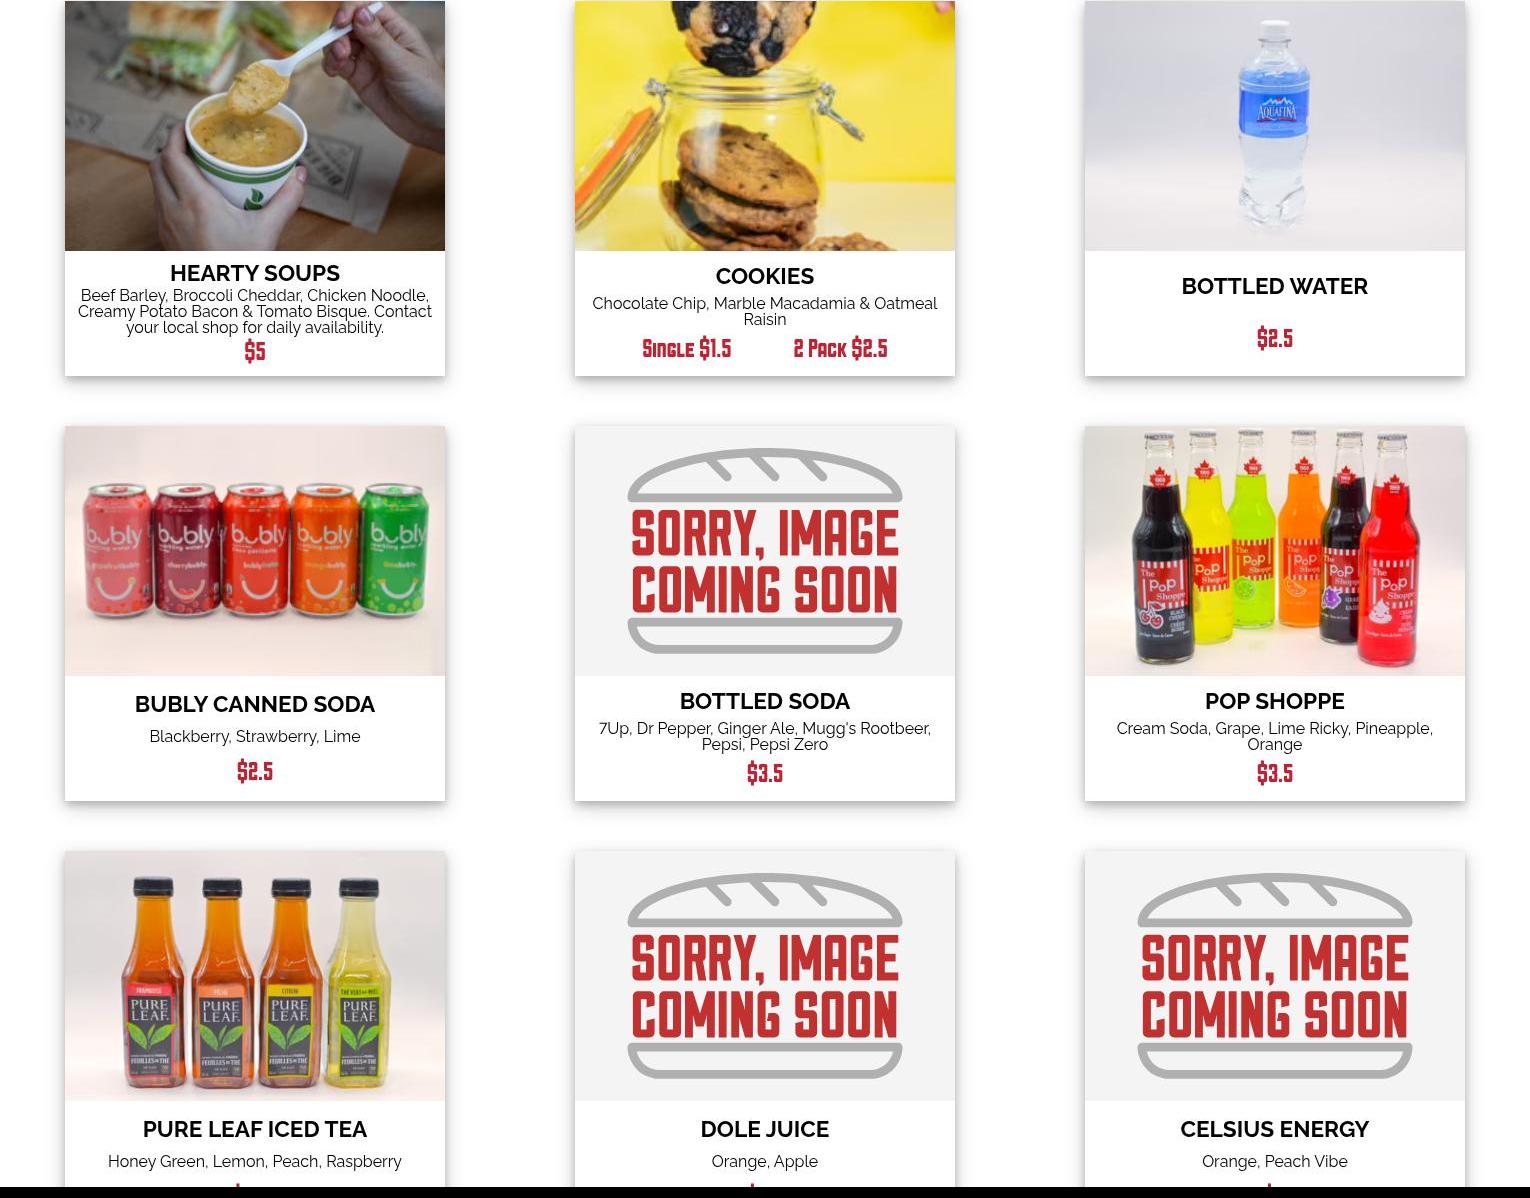Open the Bubly Canned Soda heading
This screenshot has height=1198, width=1530.
click(x=255, y=704)
